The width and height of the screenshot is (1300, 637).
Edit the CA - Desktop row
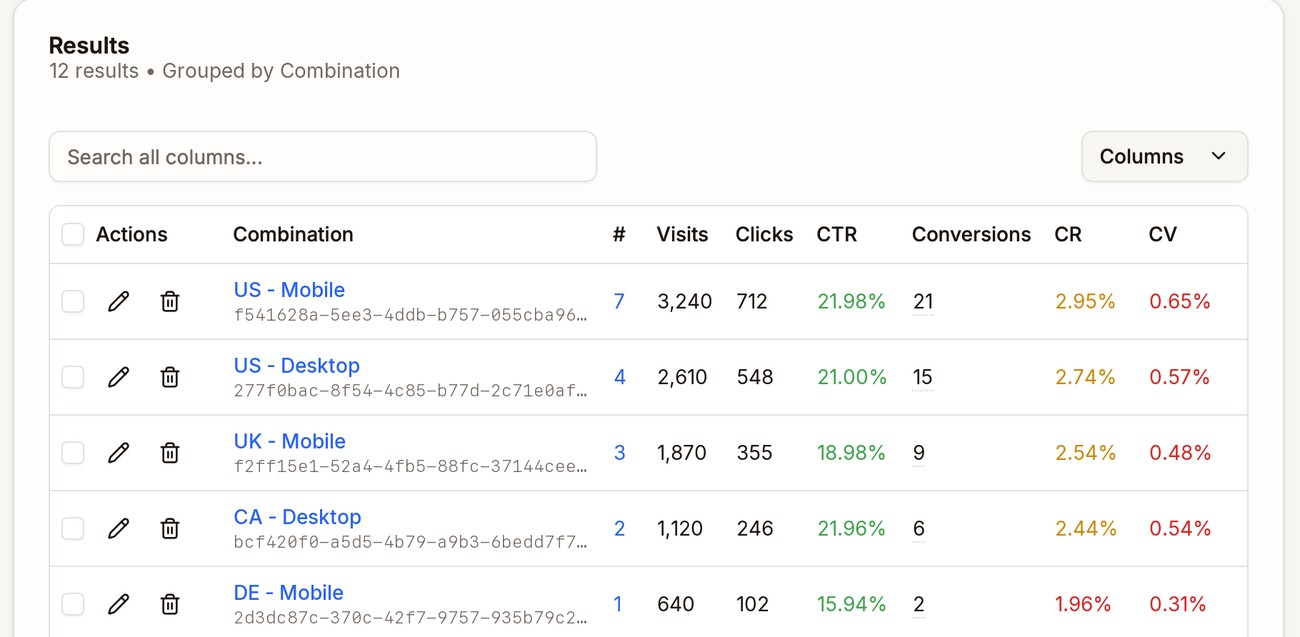point(119,528)
